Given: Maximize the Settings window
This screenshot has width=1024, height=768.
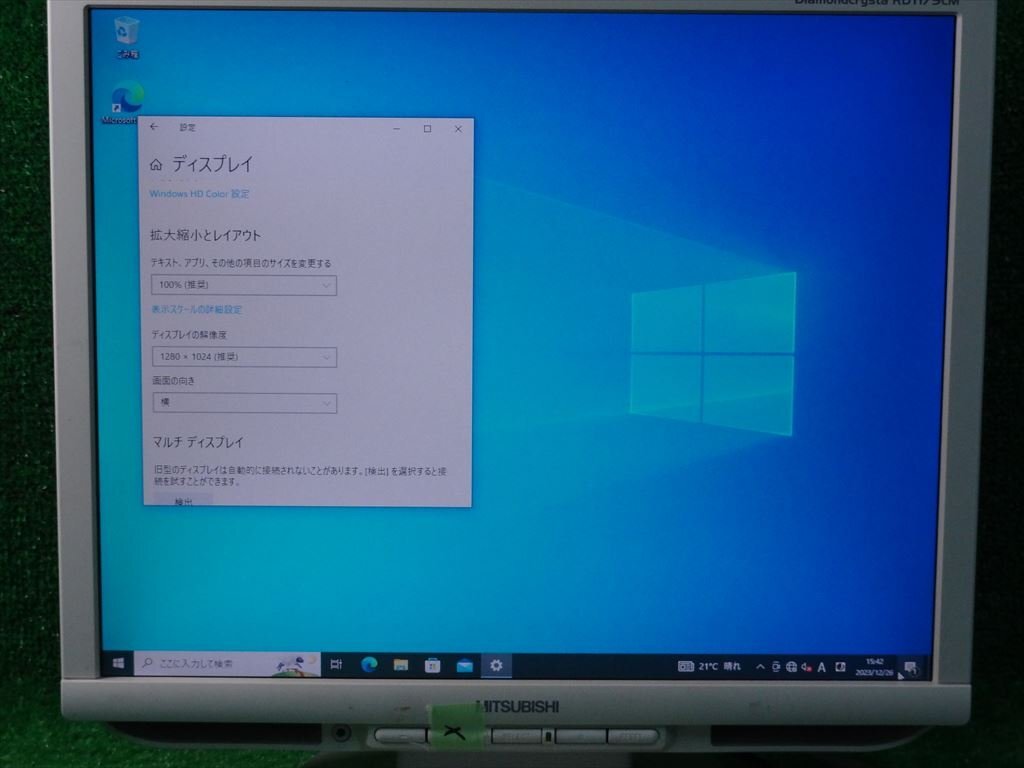Looking at the screenshot, I should [x=427, y=129].
